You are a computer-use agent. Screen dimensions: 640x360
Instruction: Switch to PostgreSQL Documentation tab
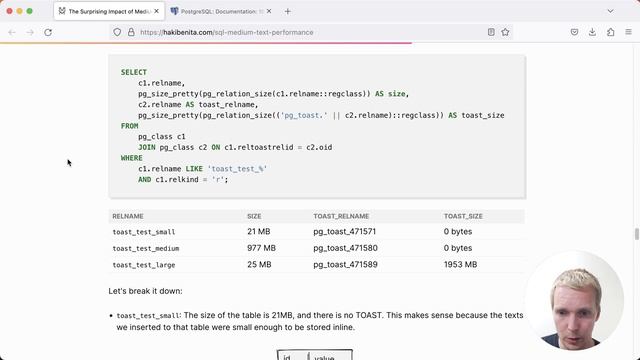click(222, 11)
